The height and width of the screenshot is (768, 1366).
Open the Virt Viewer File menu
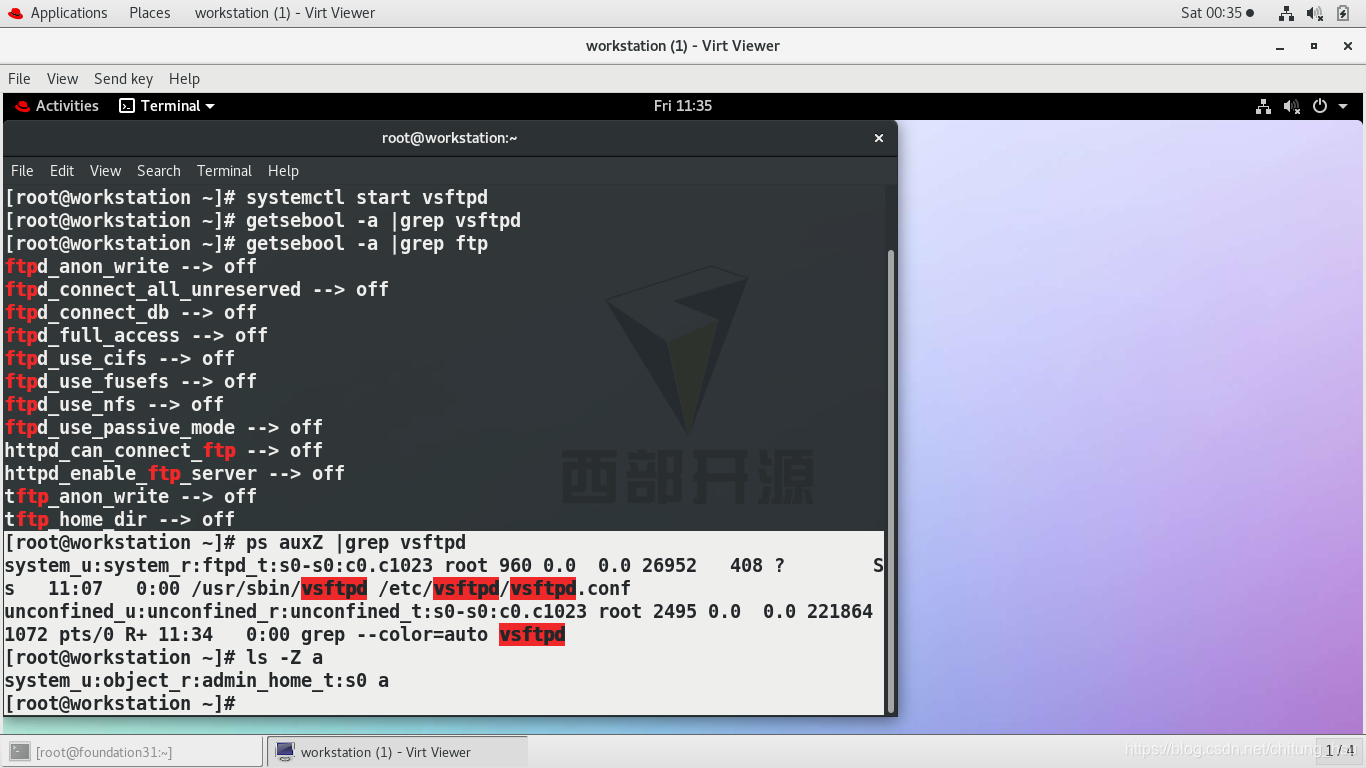[19, 78]
